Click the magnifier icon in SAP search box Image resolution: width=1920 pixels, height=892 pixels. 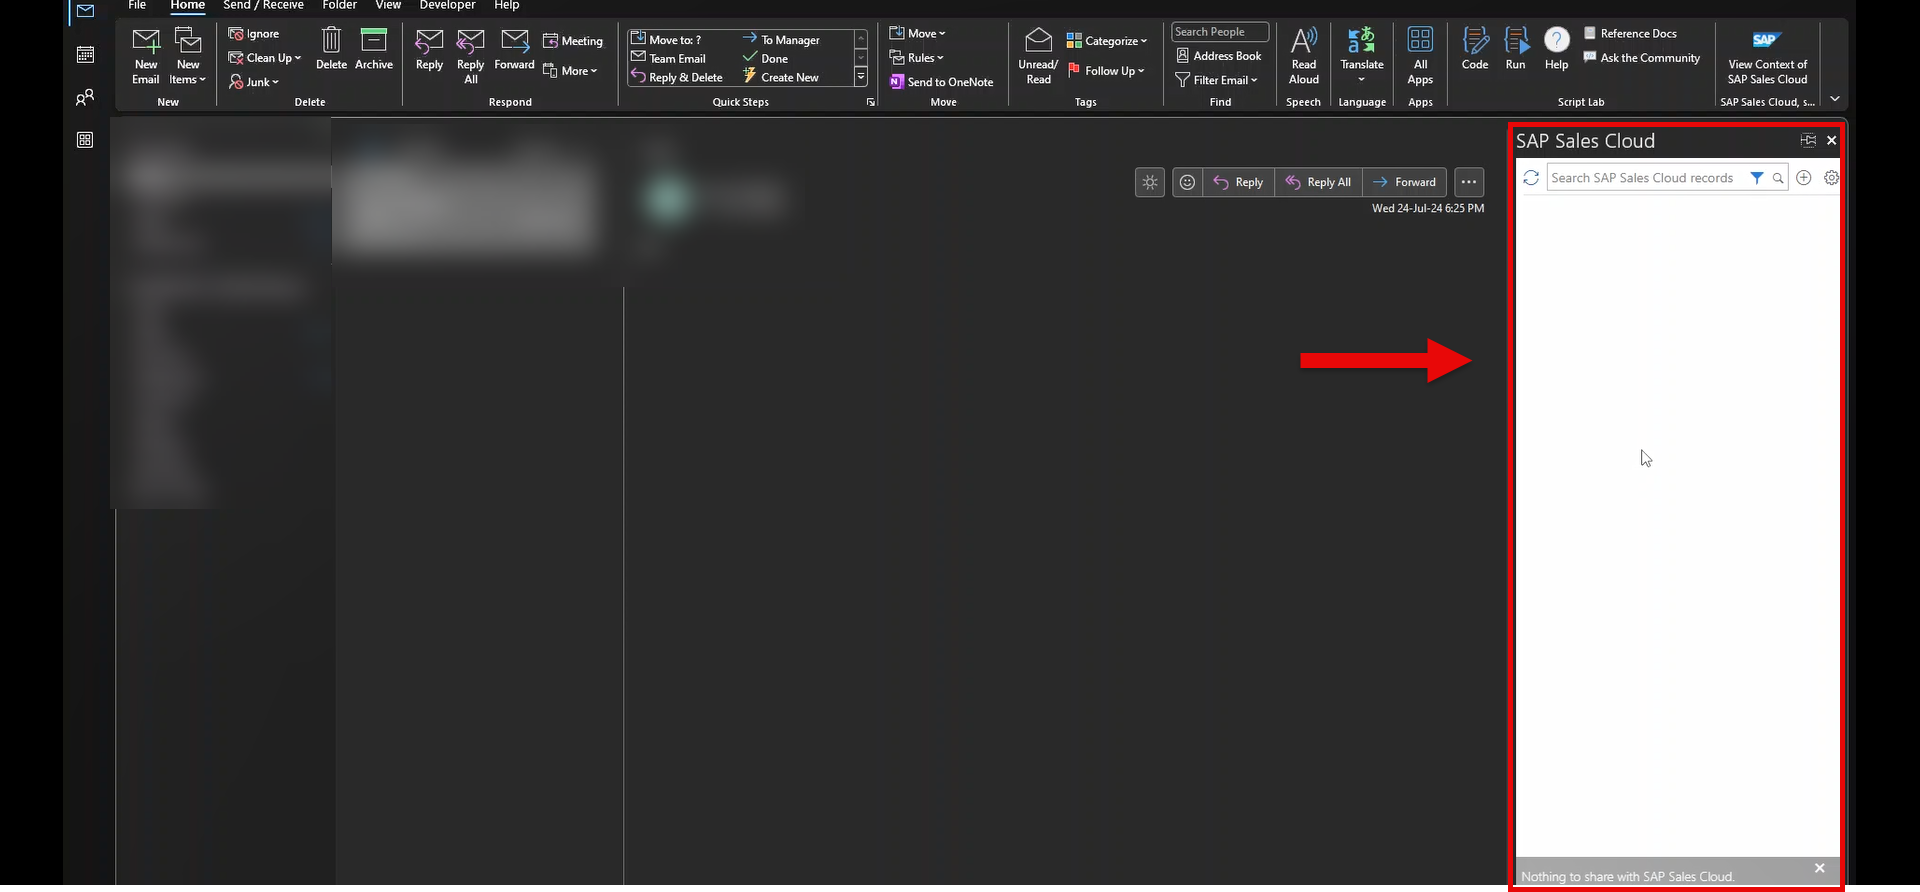click(x=1778, y=178)
